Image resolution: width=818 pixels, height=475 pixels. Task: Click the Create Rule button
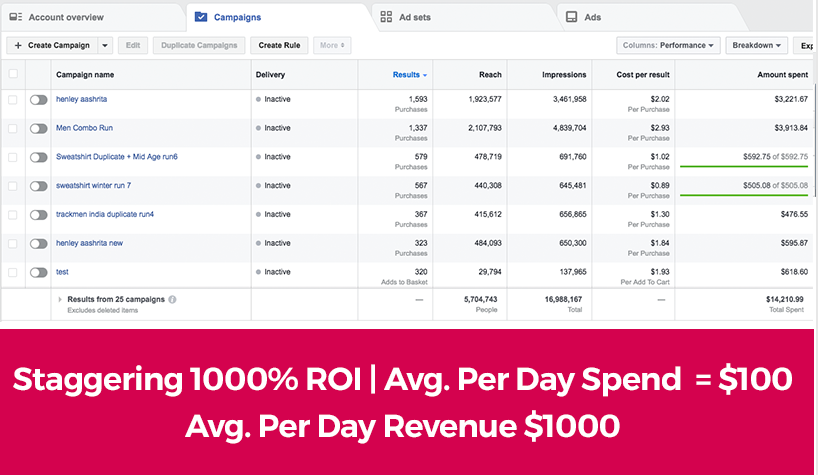click(x=278, y=45)
